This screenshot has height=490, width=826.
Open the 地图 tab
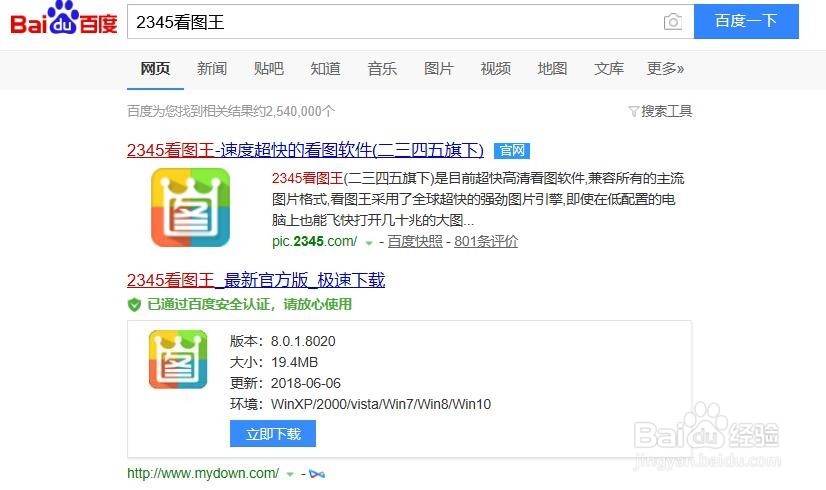[552, 68]
